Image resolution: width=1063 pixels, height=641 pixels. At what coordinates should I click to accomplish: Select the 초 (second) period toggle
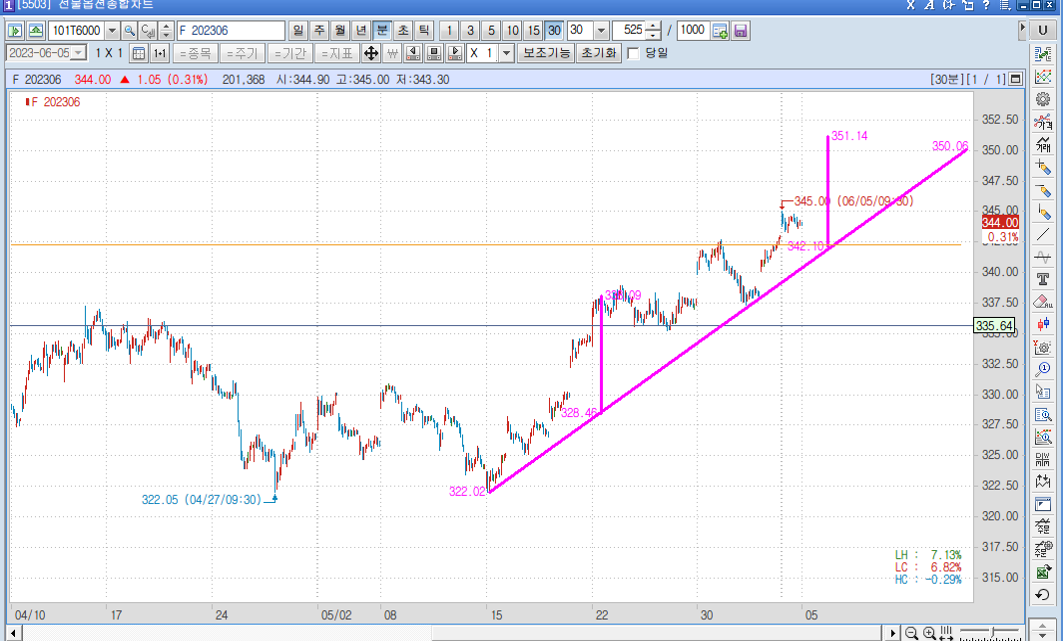tap(403, 30)
